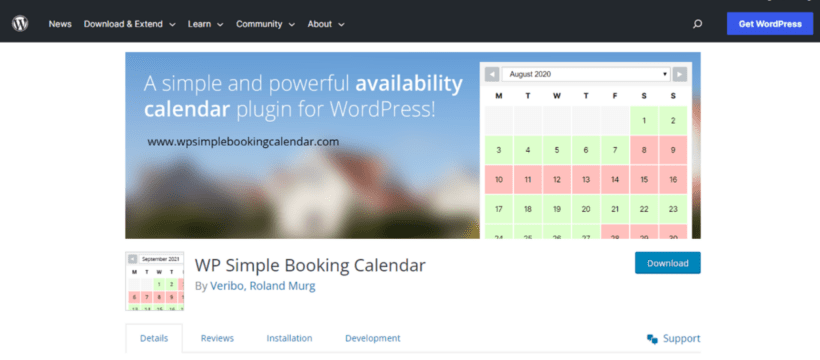Click previous arrow in September 2021 thumbnail
The width and height of the screenshot is (820, 360).
pyautogui.click(x=133, y=258)
